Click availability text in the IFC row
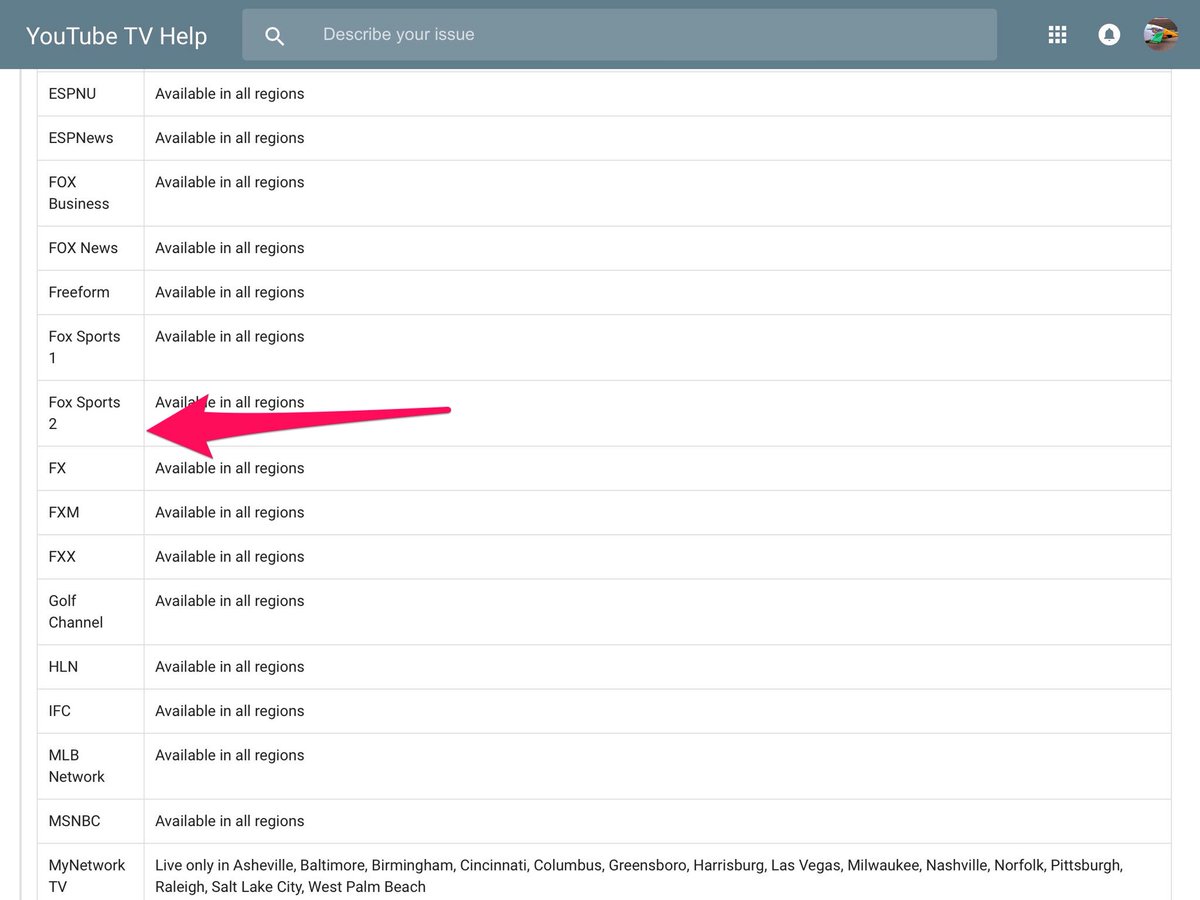 (x=230, y=710)
